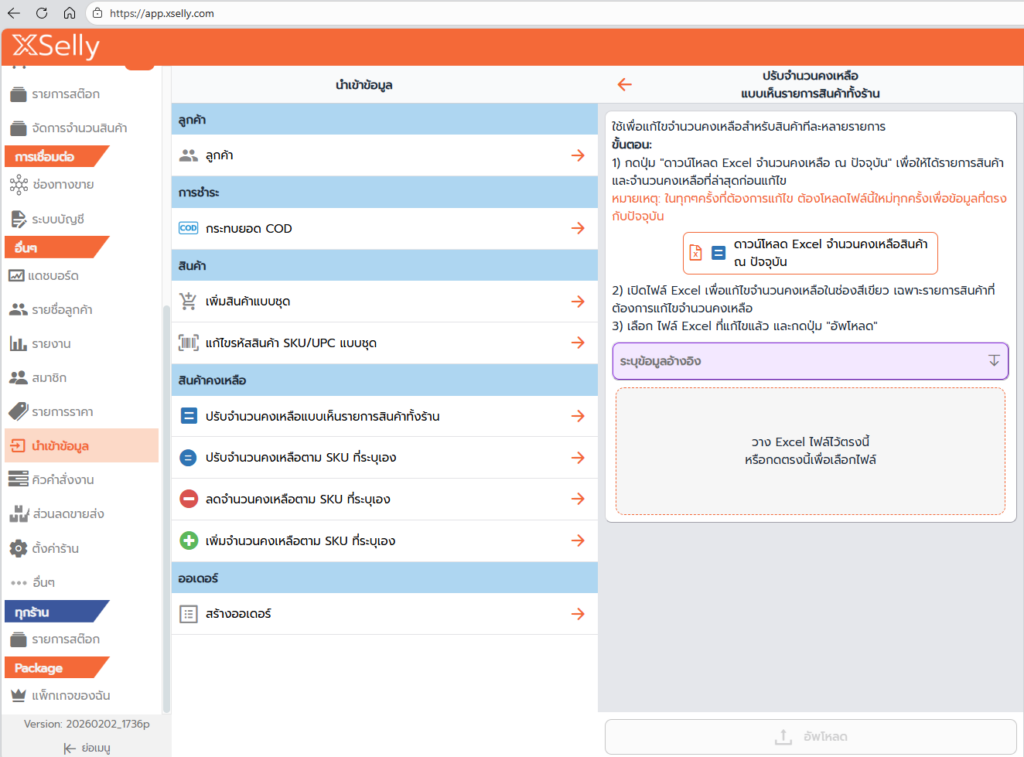Open แดชบอร์ด in the sidebar
The image size is (1024, 757).
55,275
